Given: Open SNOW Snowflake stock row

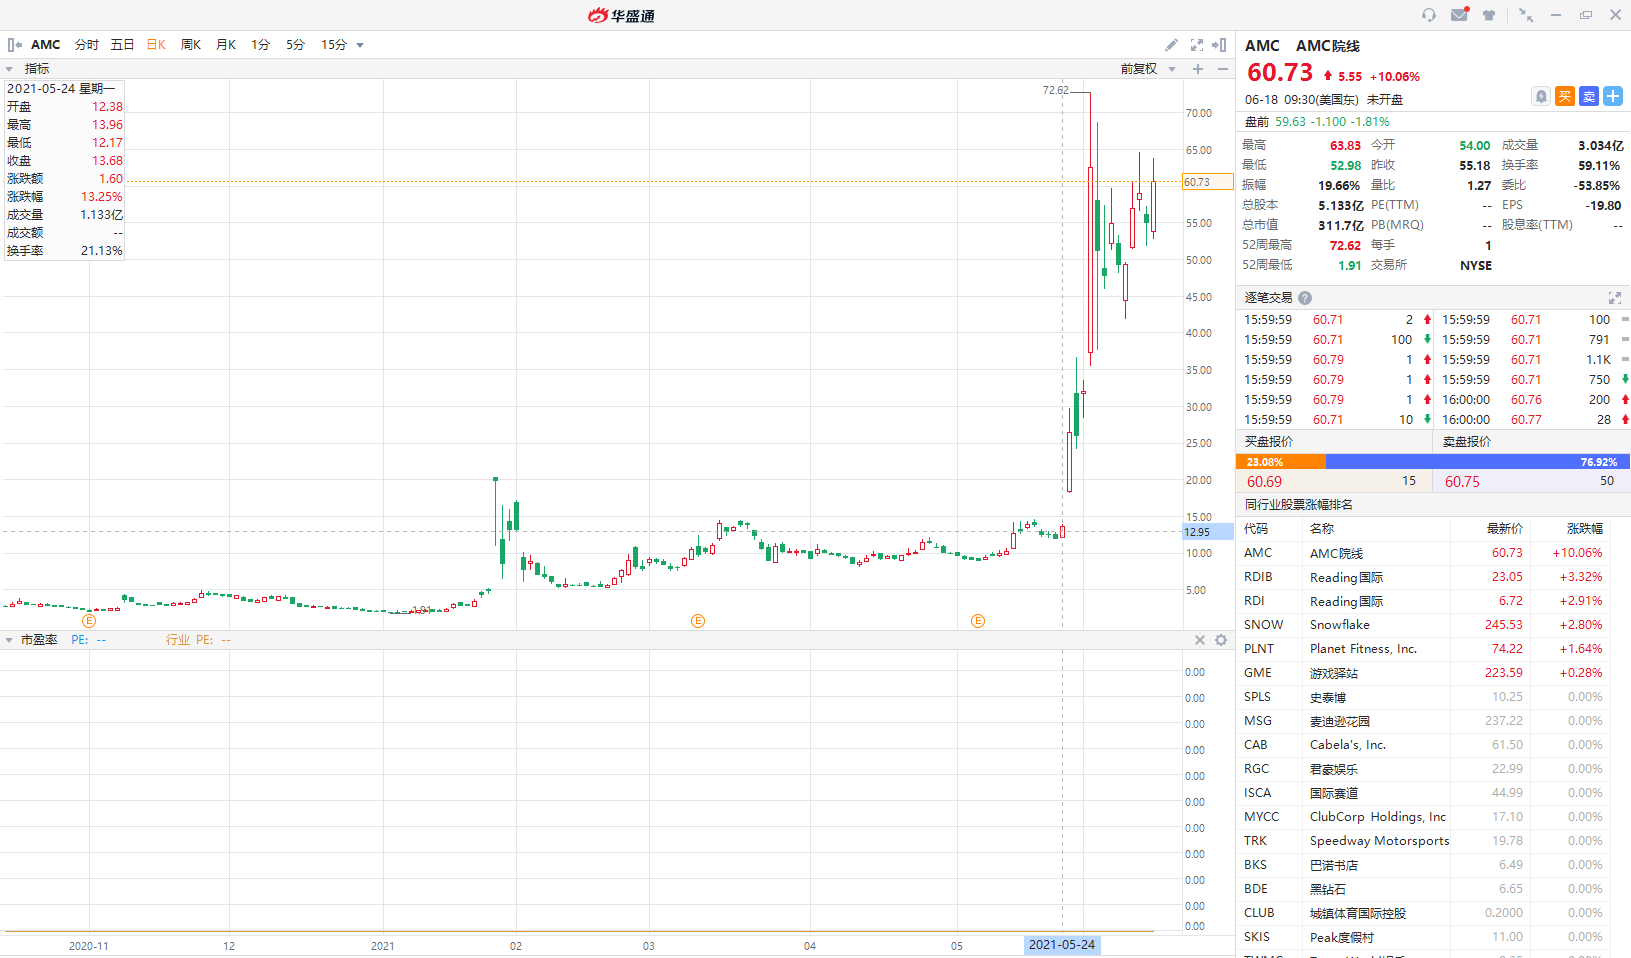Looking at the screenshot, I should tap(1423, 625).
